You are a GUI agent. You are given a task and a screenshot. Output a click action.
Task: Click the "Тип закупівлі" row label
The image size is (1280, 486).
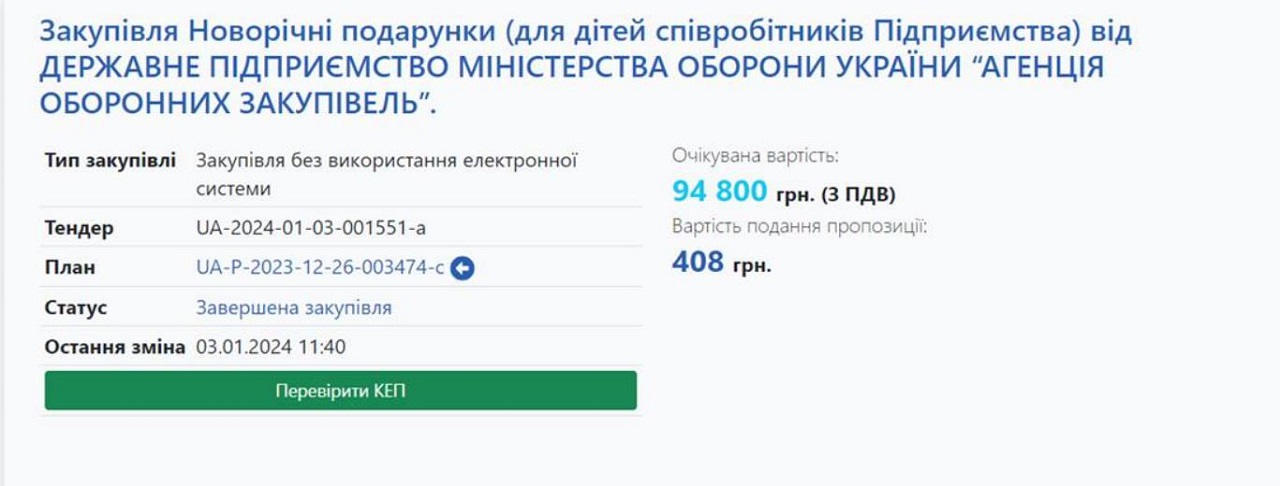[x=110, y=161]
